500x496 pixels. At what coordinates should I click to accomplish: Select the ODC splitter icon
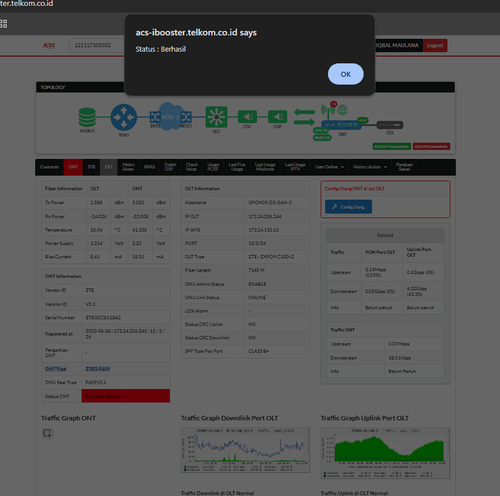pos(247,117)
